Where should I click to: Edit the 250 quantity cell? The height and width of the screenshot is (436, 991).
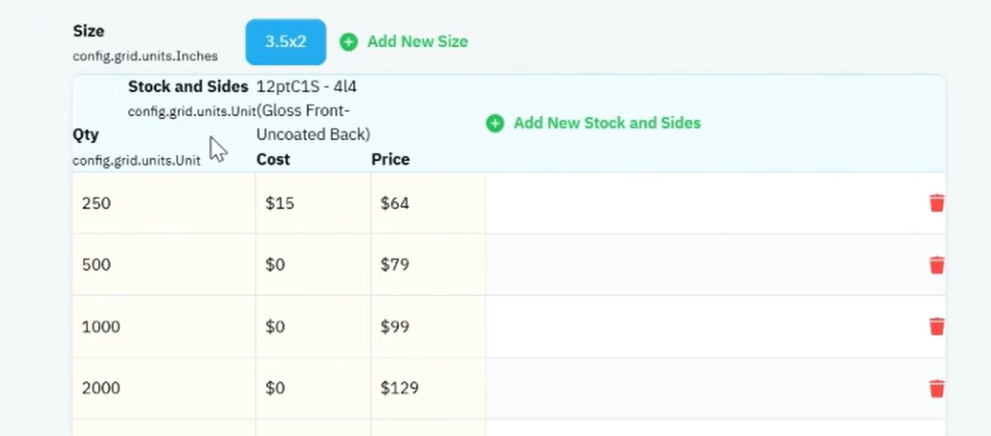(164, 203)
